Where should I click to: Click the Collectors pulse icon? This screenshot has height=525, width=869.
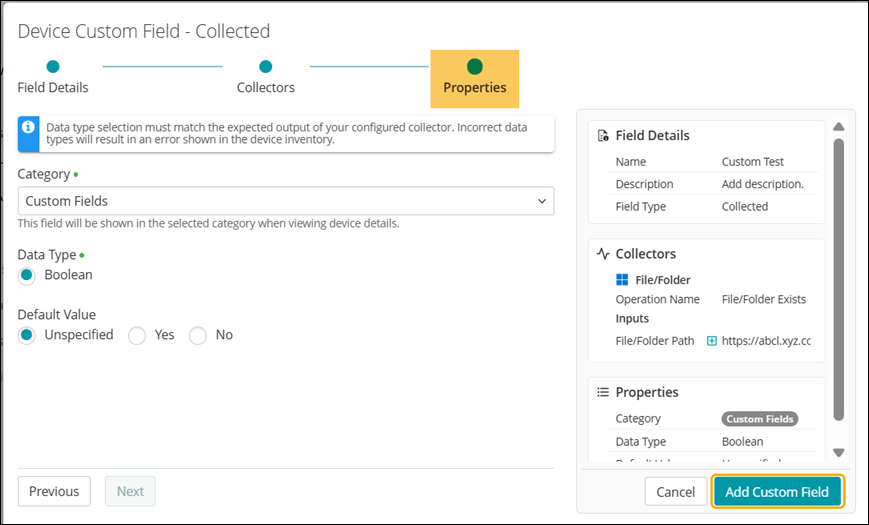click(603, 254)
